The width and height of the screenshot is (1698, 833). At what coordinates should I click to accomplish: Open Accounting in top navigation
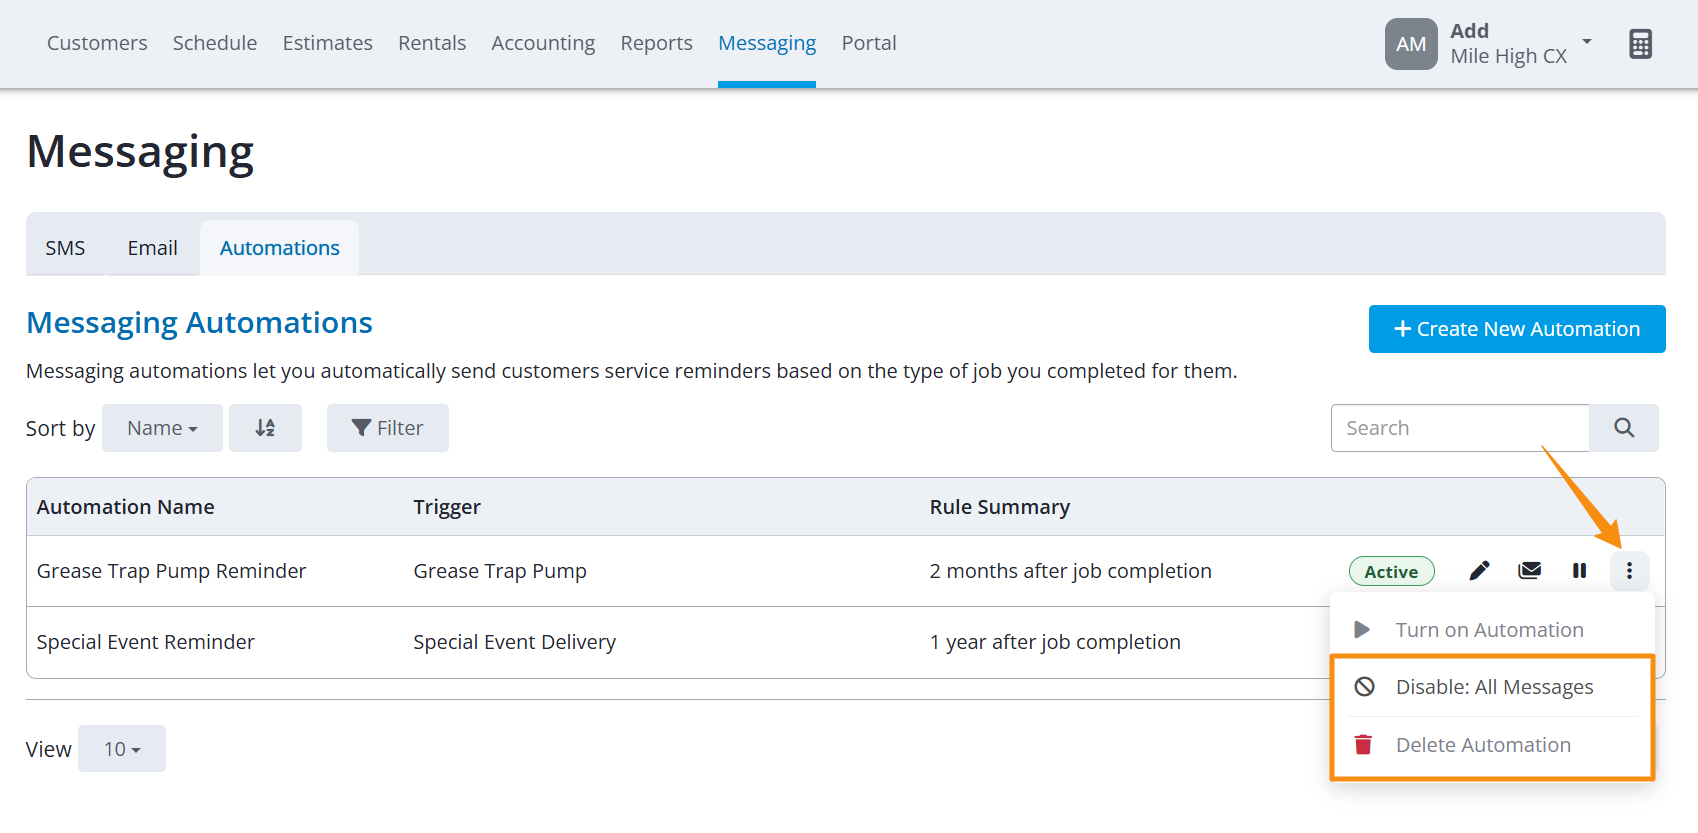tap(543, 43)
